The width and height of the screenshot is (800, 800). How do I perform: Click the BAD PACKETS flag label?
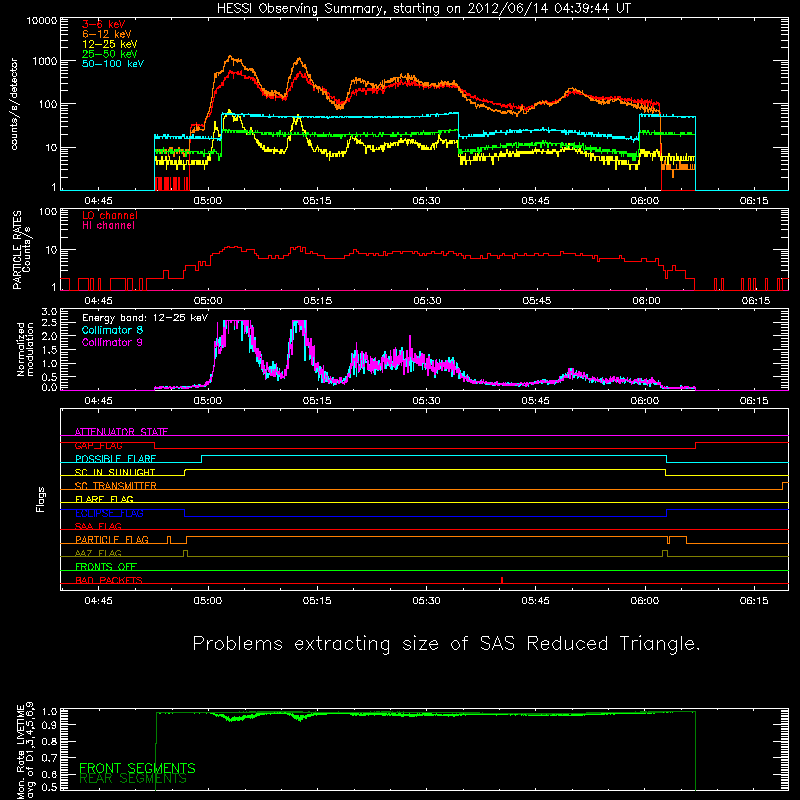109,580
